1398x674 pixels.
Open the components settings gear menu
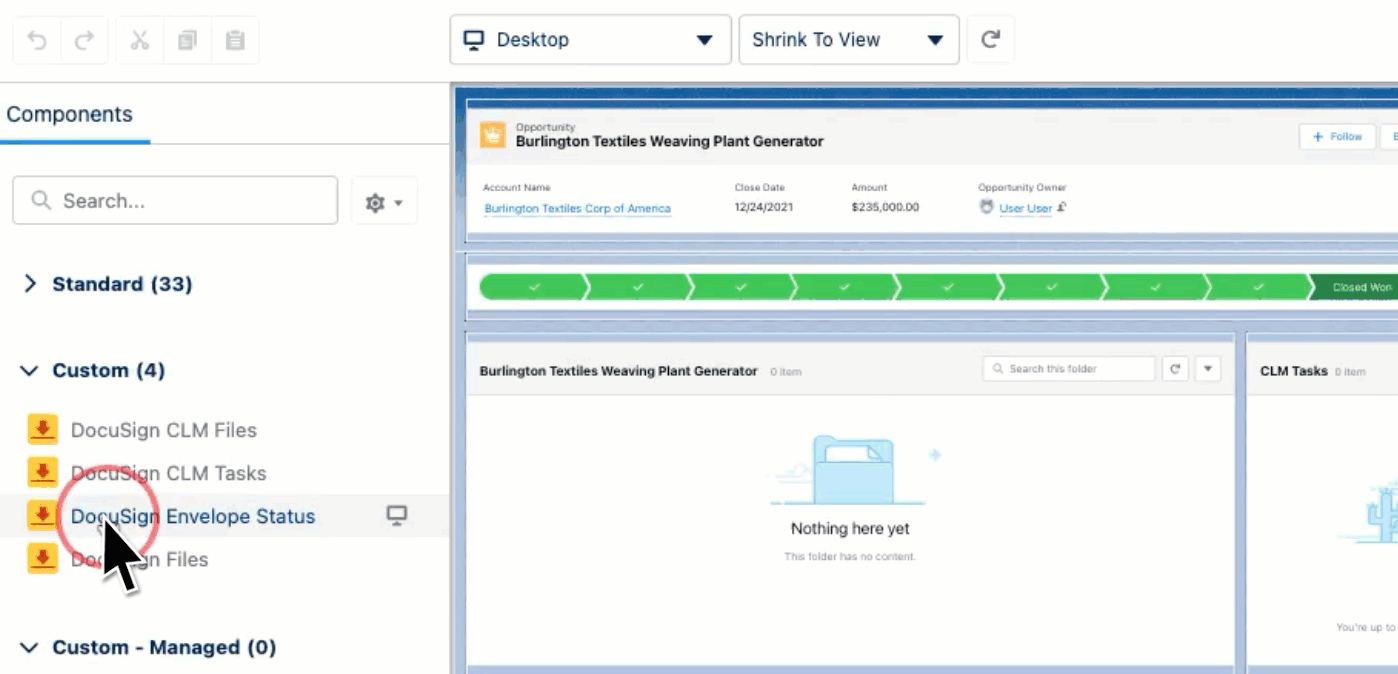pos(383,199)
